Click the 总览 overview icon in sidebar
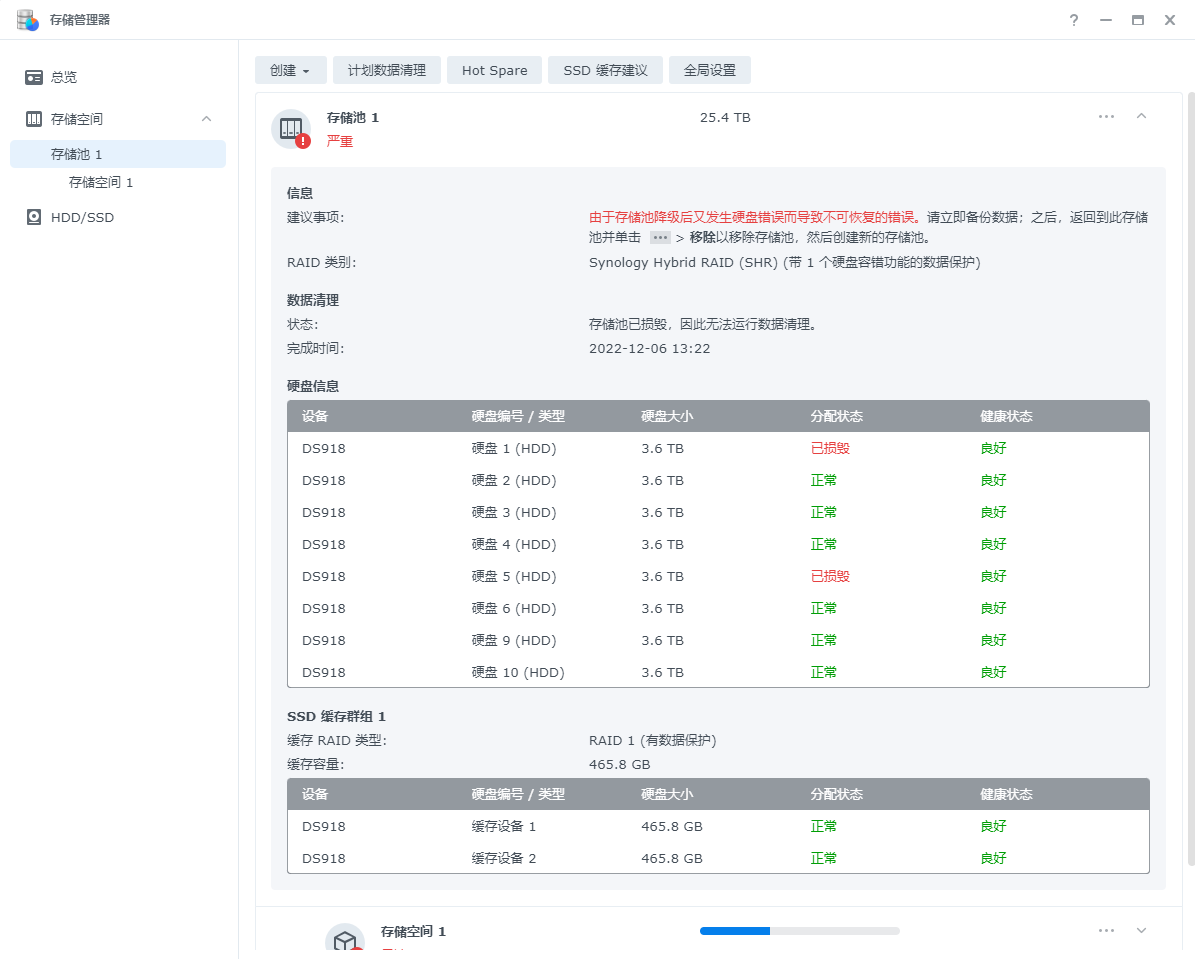 click(34, 77)
